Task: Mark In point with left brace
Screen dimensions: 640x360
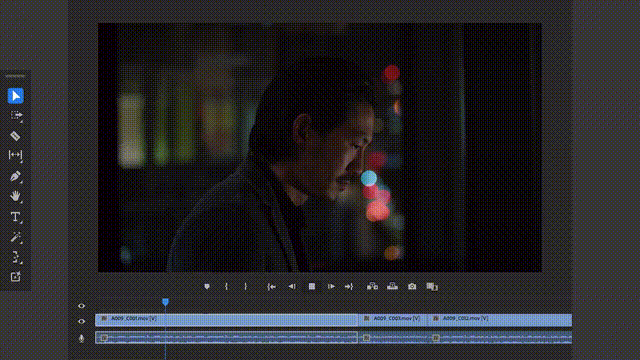Action: (227, 287)
